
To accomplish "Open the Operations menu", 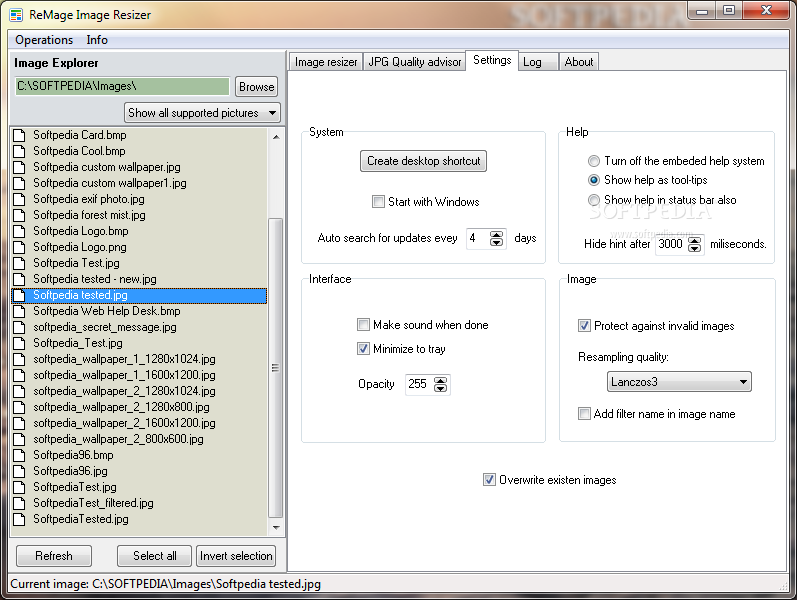I will (44, 40).
